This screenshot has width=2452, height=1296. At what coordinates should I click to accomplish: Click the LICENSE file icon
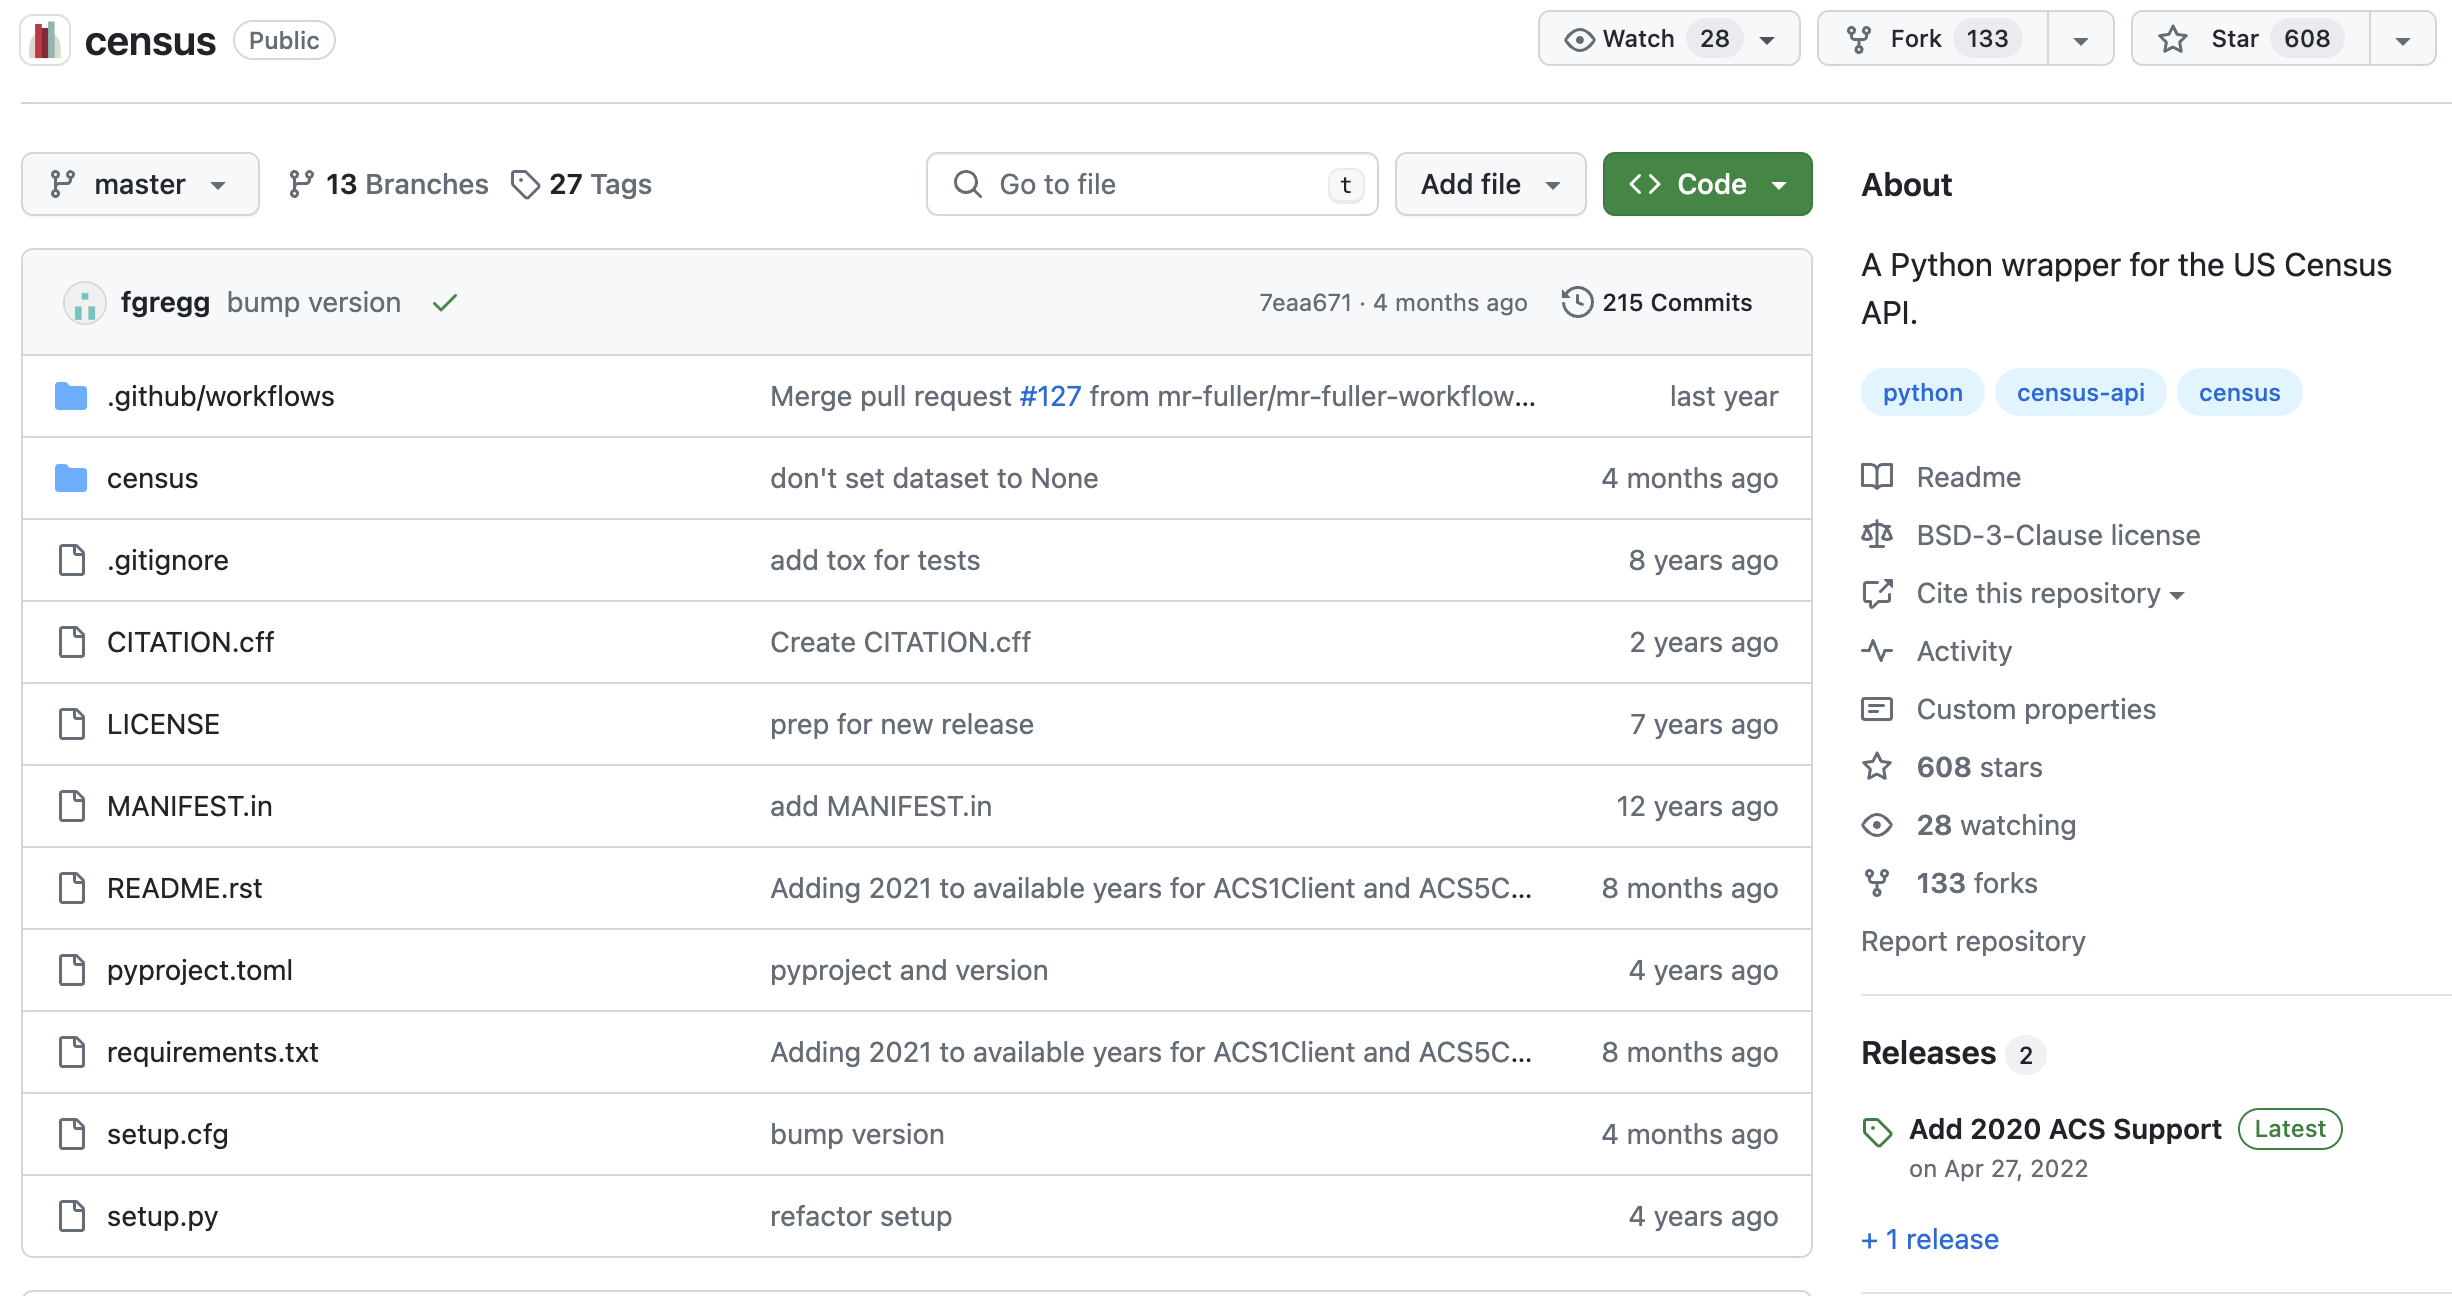coord(72,724)
